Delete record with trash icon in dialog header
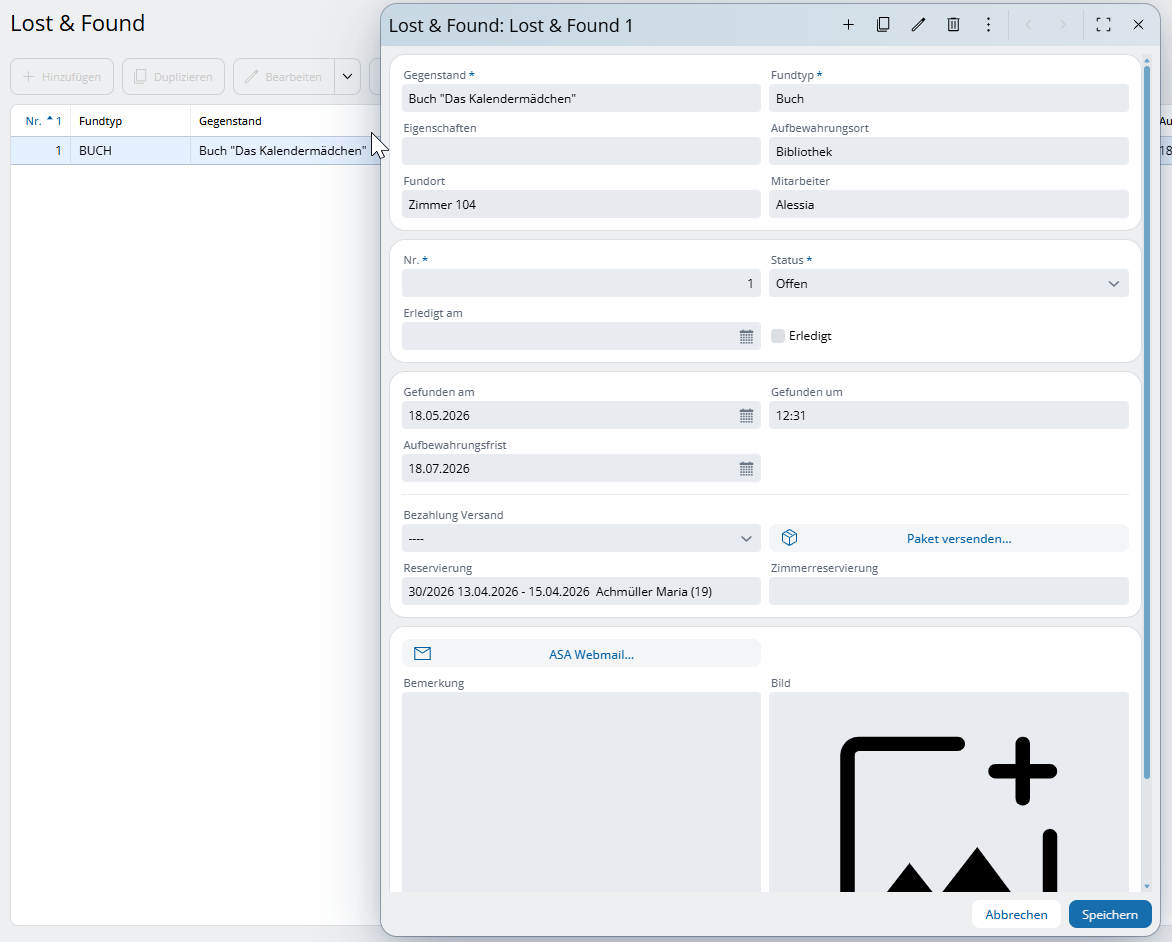The image size is (1172, 942). [x=953, y=25]
